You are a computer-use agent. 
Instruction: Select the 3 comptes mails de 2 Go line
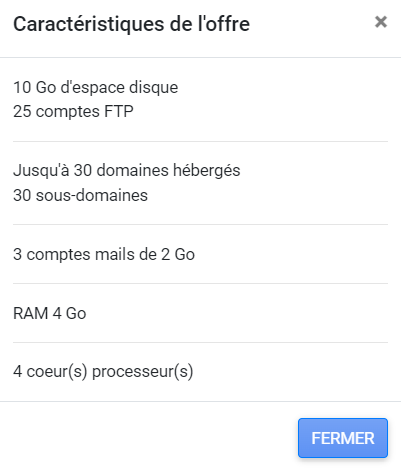(x=104, y=254)
